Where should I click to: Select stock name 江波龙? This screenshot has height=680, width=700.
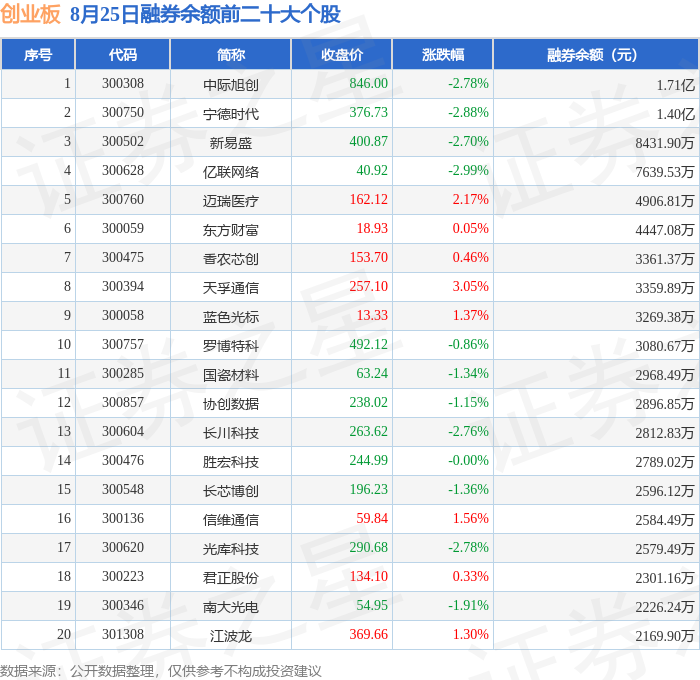tap(231, 636)
